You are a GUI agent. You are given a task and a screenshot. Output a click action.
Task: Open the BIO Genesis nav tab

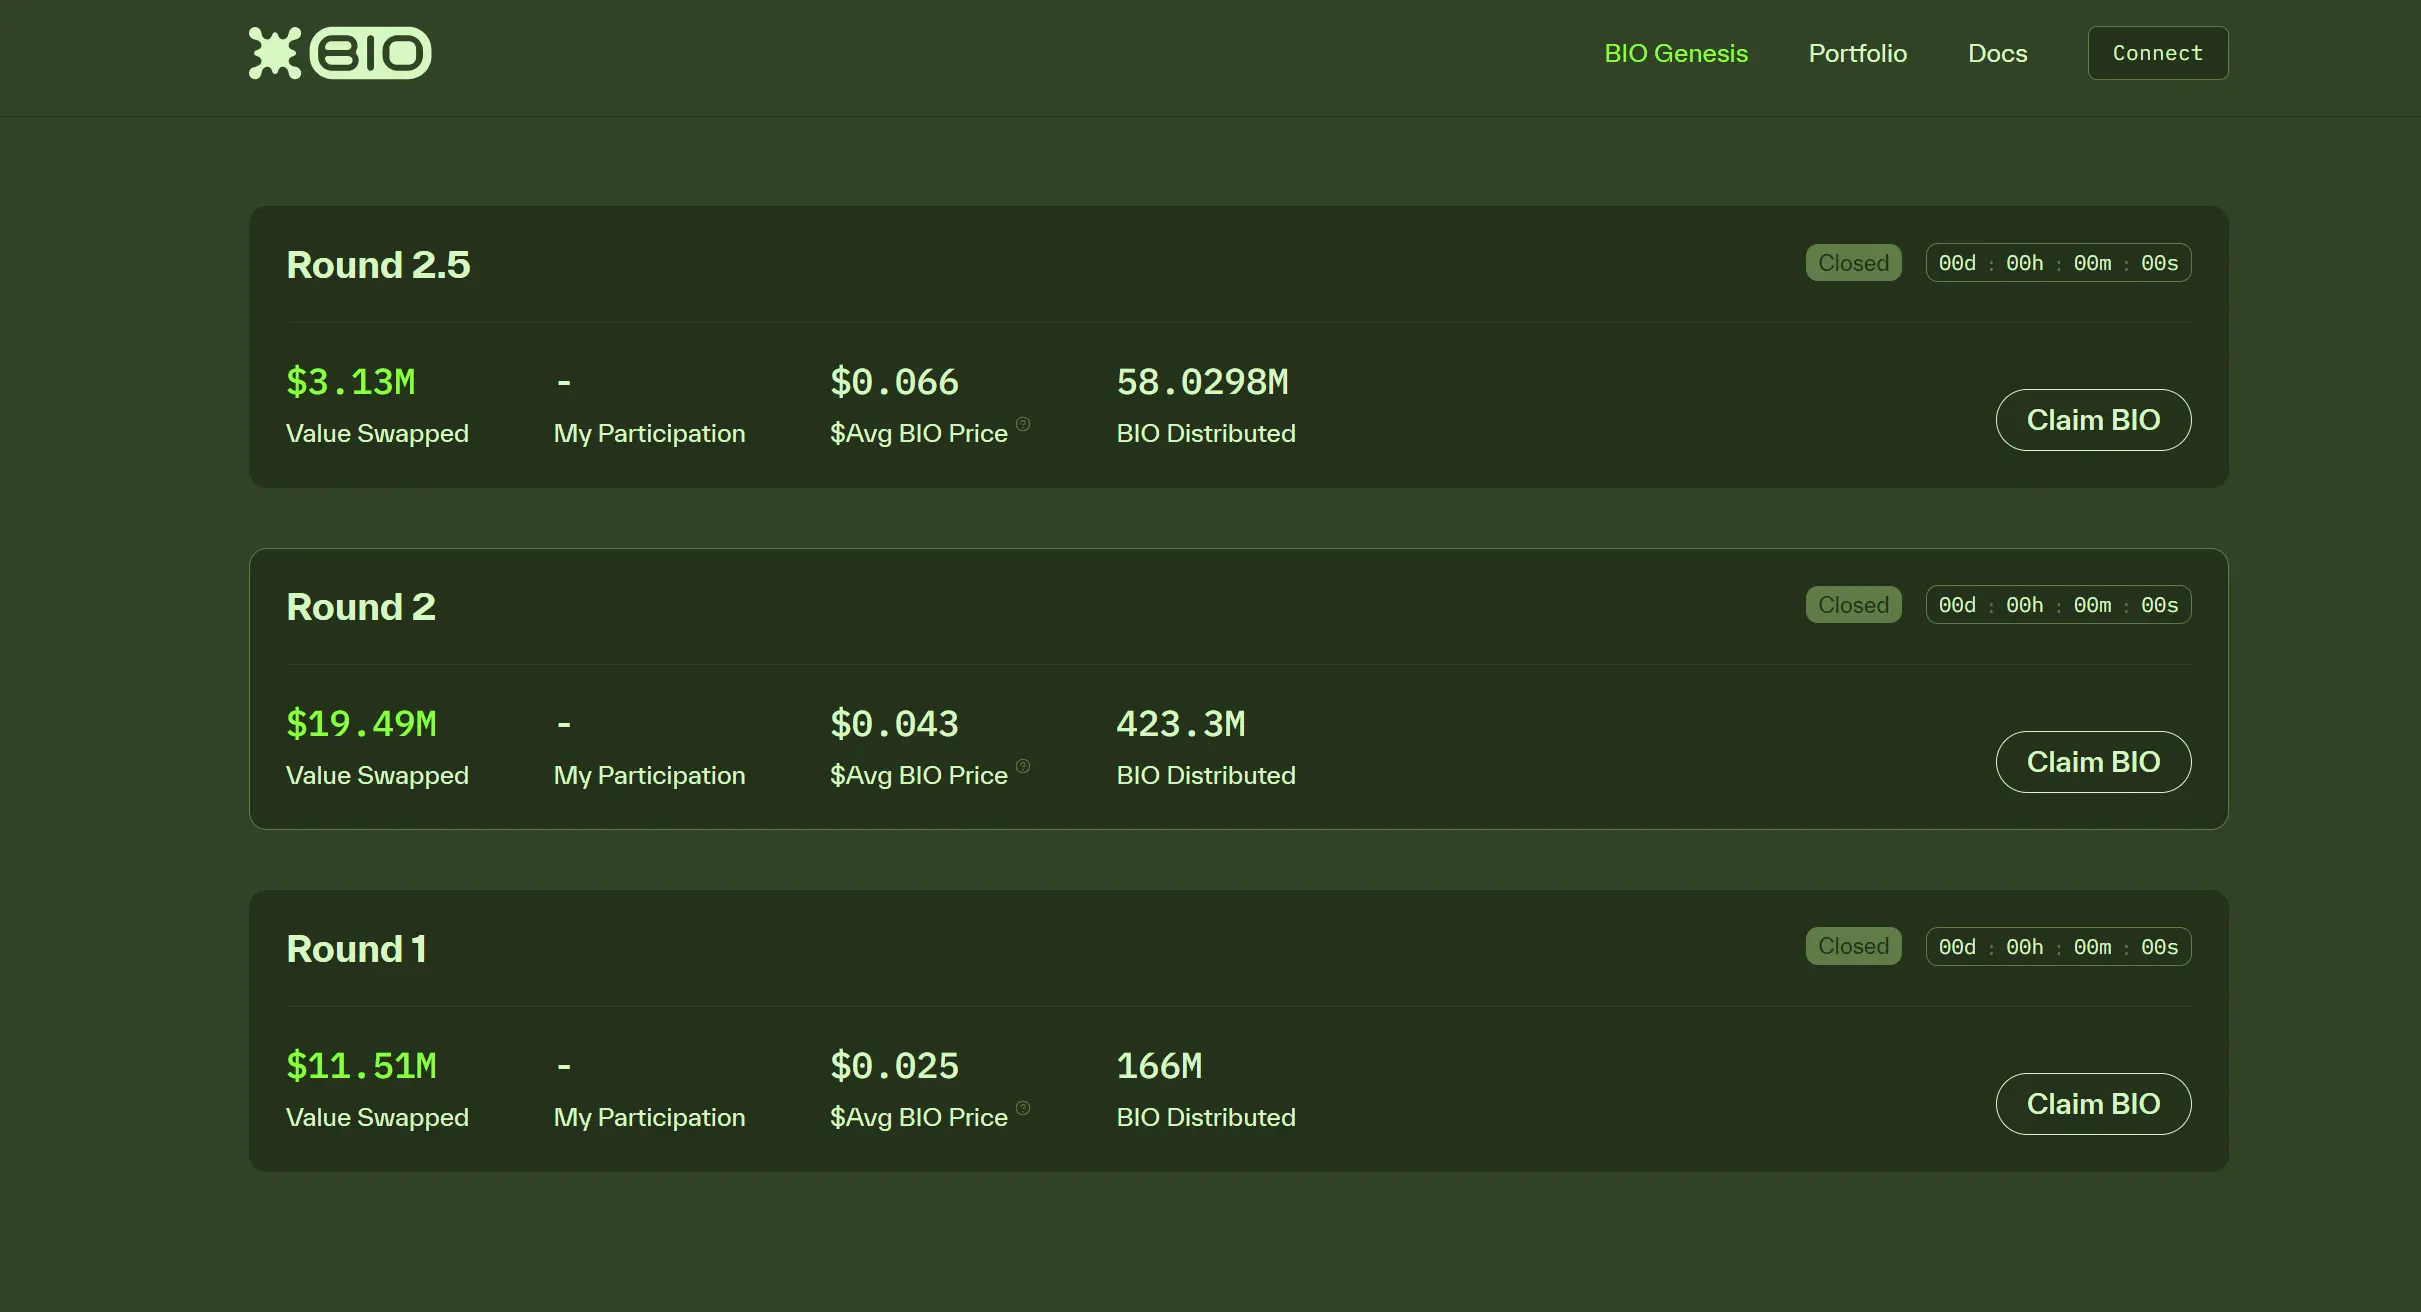click(1675, 53)
